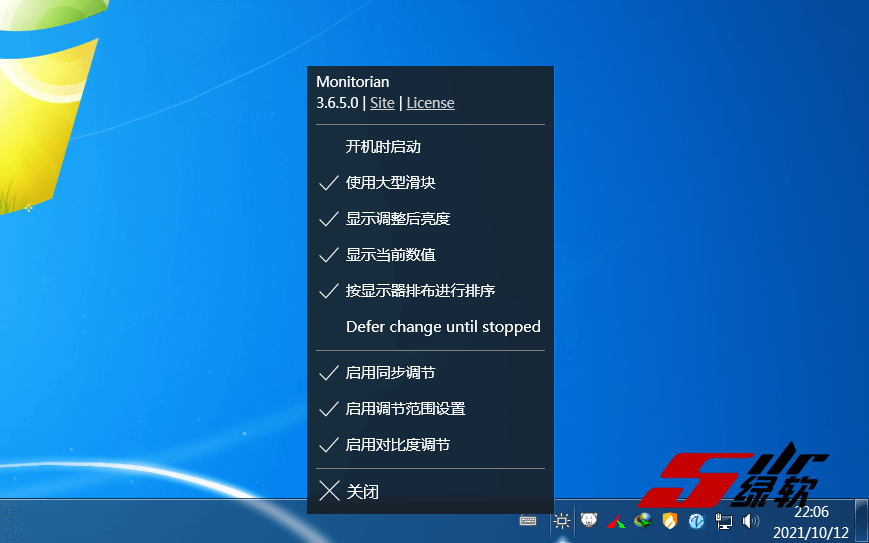Open the on-screen keyboard tray icon
The image size is (869, 543).
pos(528,521)
